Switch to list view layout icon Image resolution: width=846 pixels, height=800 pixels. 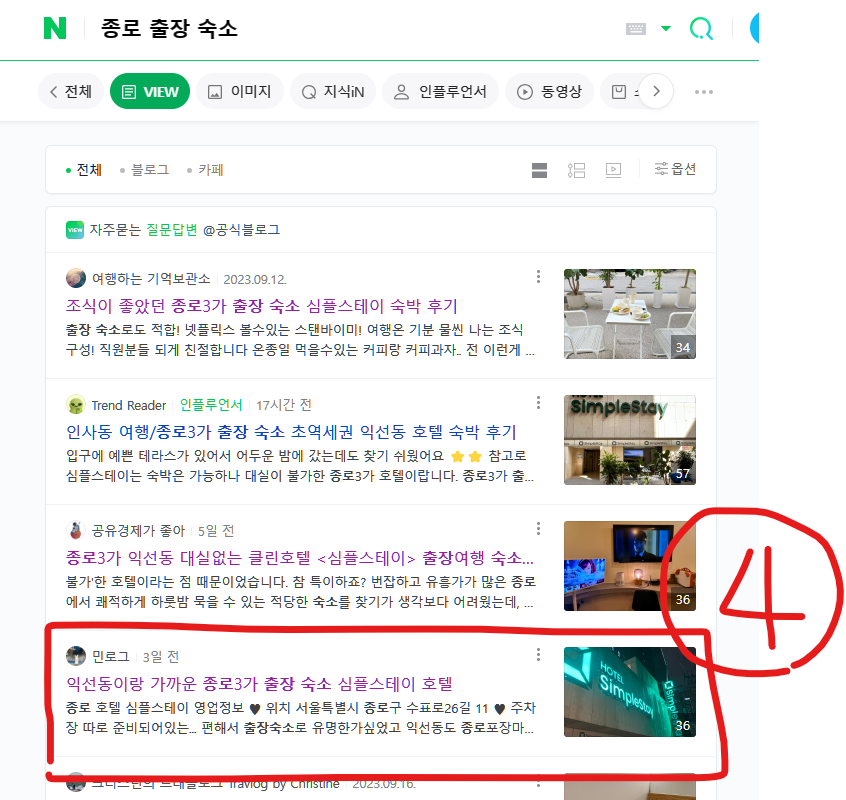coord(576,170)
